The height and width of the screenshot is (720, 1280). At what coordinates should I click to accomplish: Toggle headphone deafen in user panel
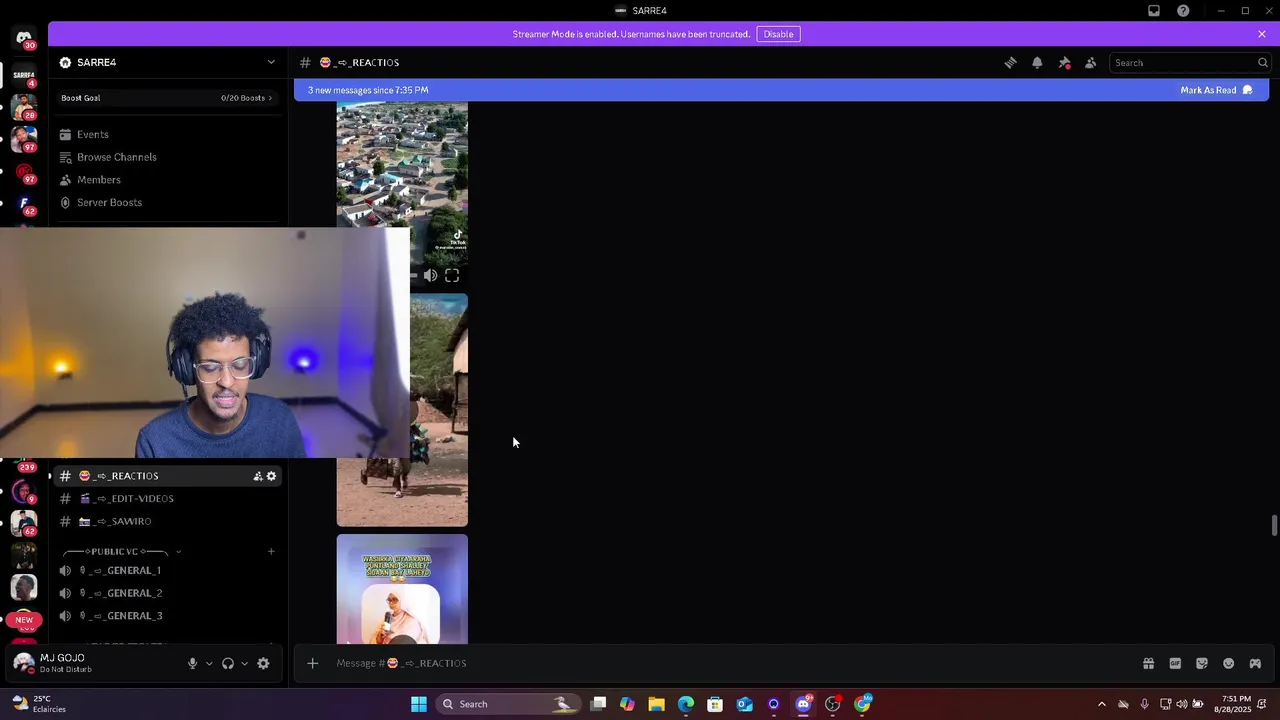(228, 663)
